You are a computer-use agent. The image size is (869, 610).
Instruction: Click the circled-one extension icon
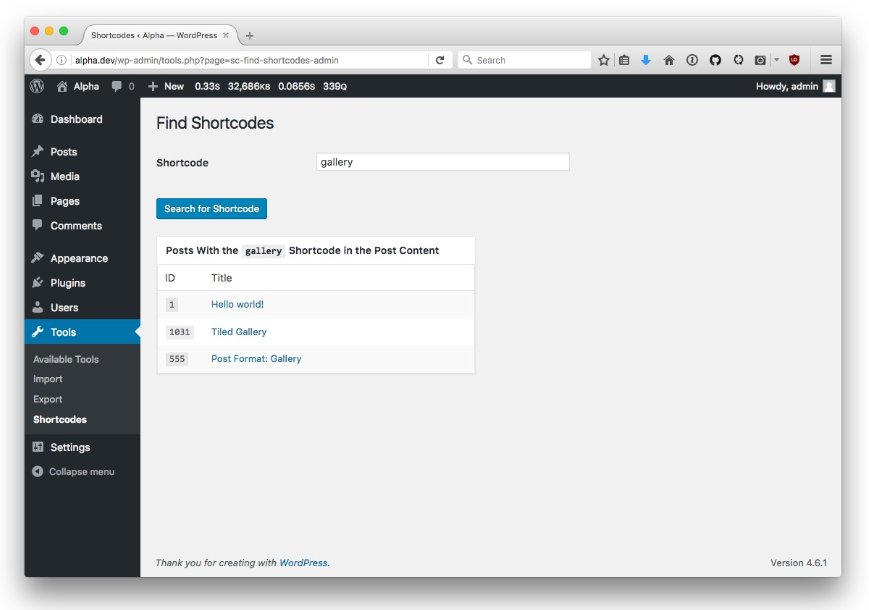tap(692, 60)
